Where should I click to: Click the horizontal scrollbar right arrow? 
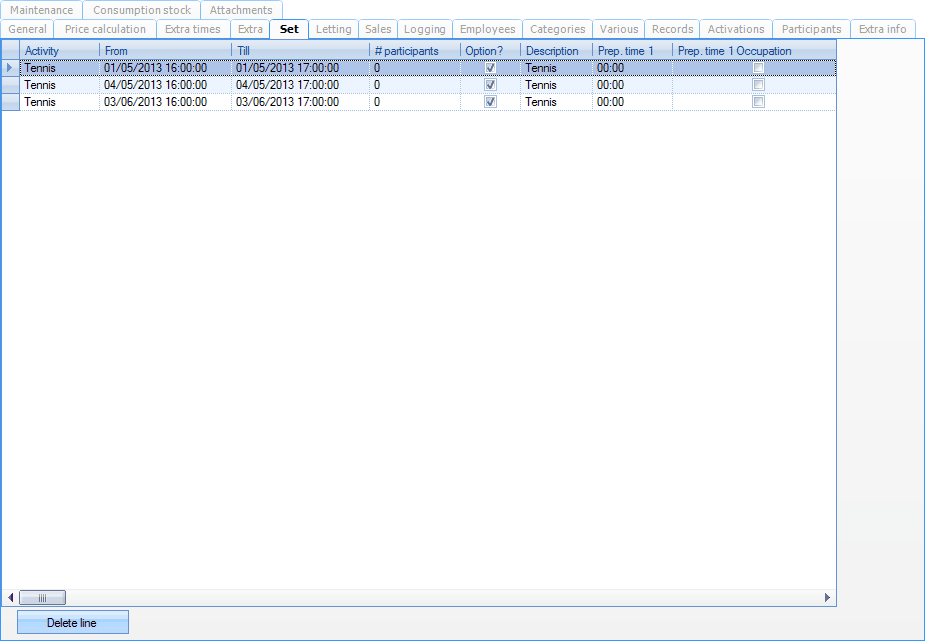[827, 597]
